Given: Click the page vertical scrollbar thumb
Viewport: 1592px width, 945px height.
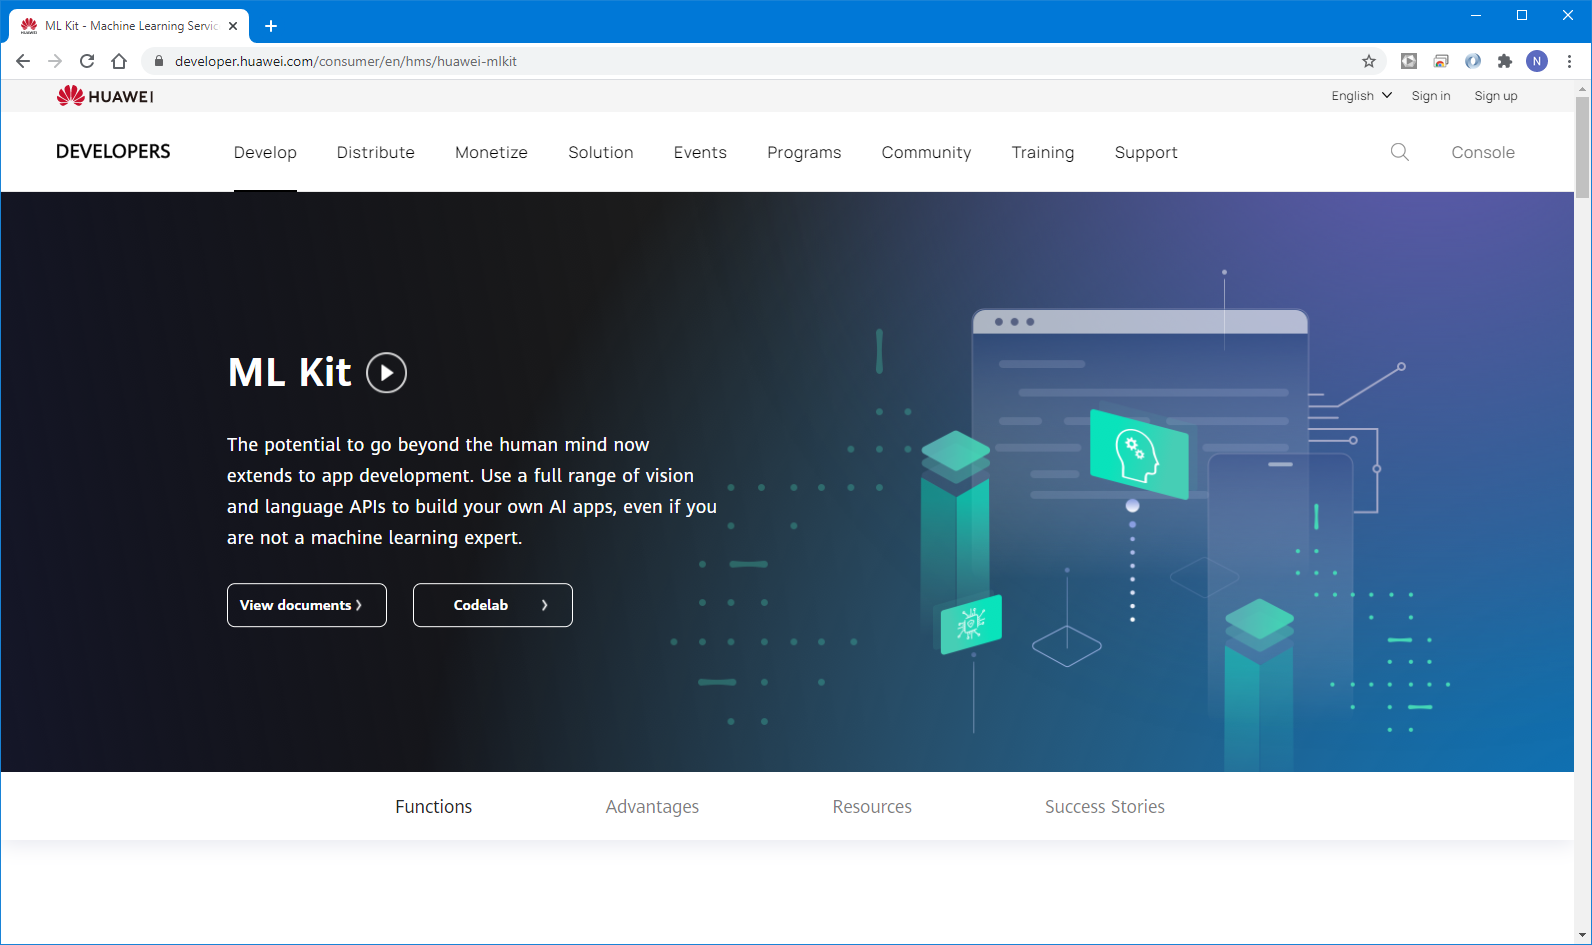Looking at the screenshot, I should (x=1582, y=146).
